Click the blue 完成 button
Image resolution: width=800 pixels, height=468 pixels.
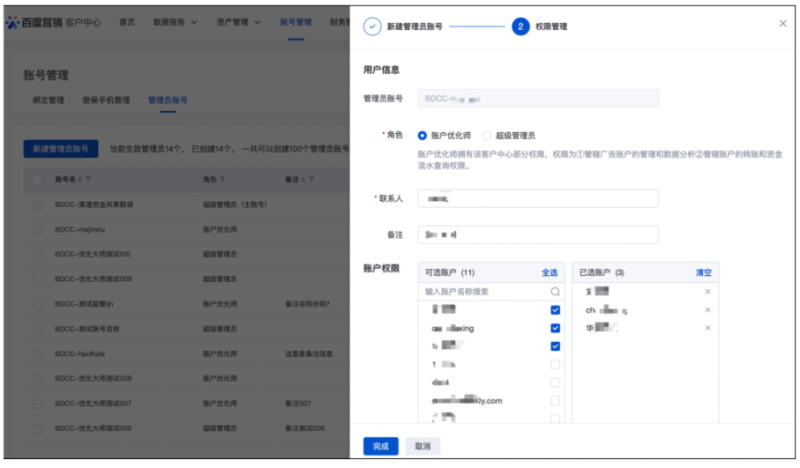pos(381,446)
